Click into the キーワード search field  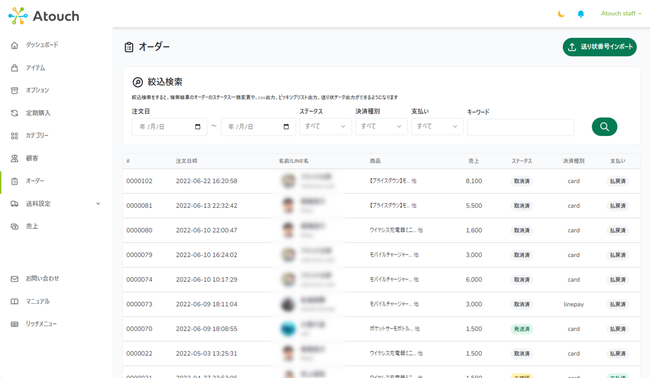pyautogui.click(x=521, y=127)
